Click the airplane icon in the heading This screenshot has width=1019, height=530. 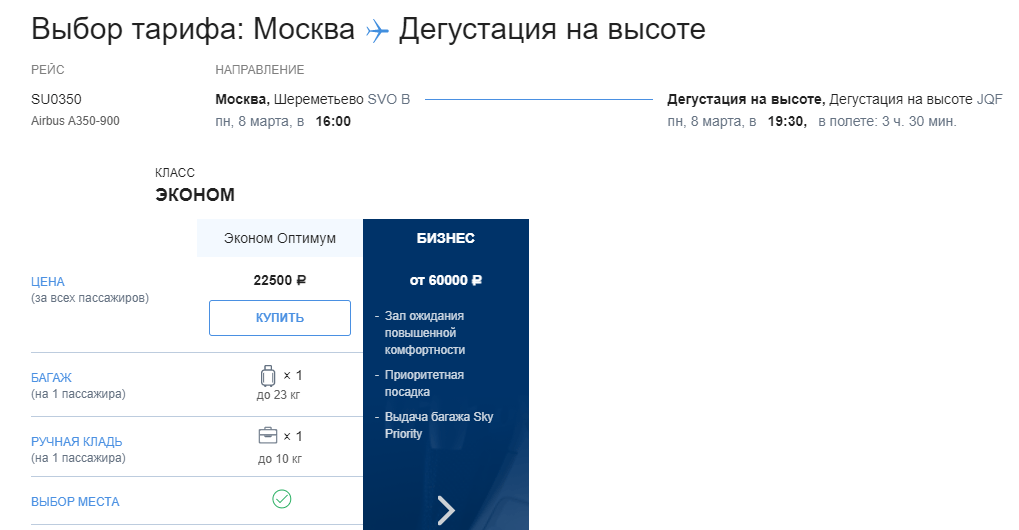coord(377,31)
